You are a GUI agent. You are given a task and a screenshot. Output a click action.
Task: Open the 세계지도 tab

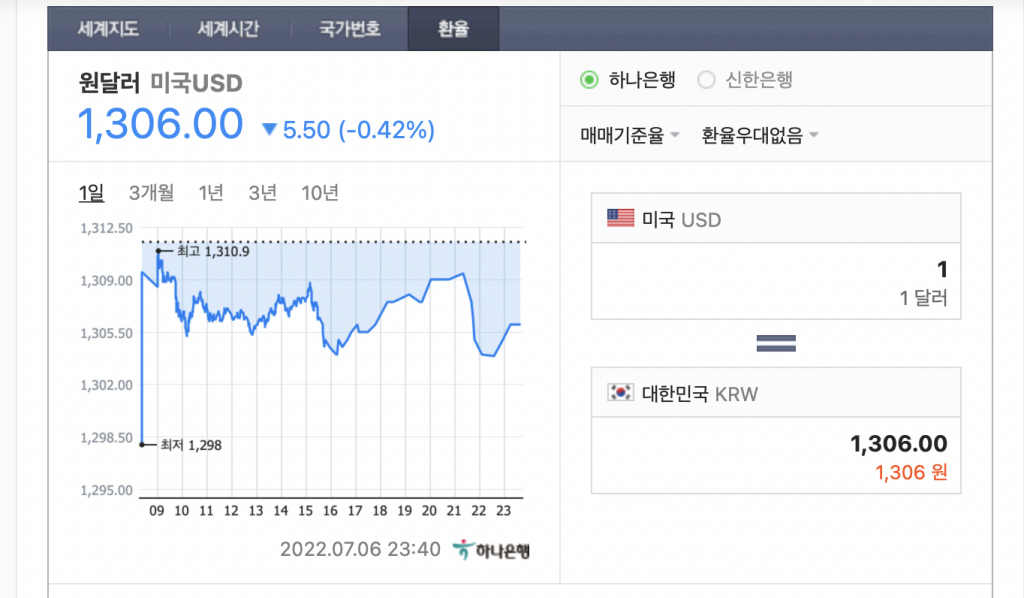(108, 28)
